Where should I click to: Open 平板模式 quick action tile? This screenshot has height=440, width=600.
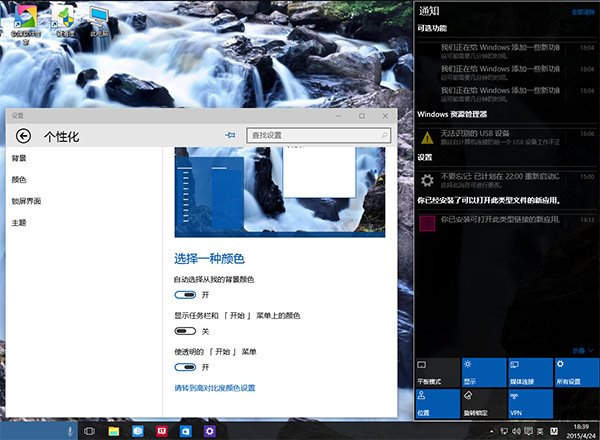[435, 372]
